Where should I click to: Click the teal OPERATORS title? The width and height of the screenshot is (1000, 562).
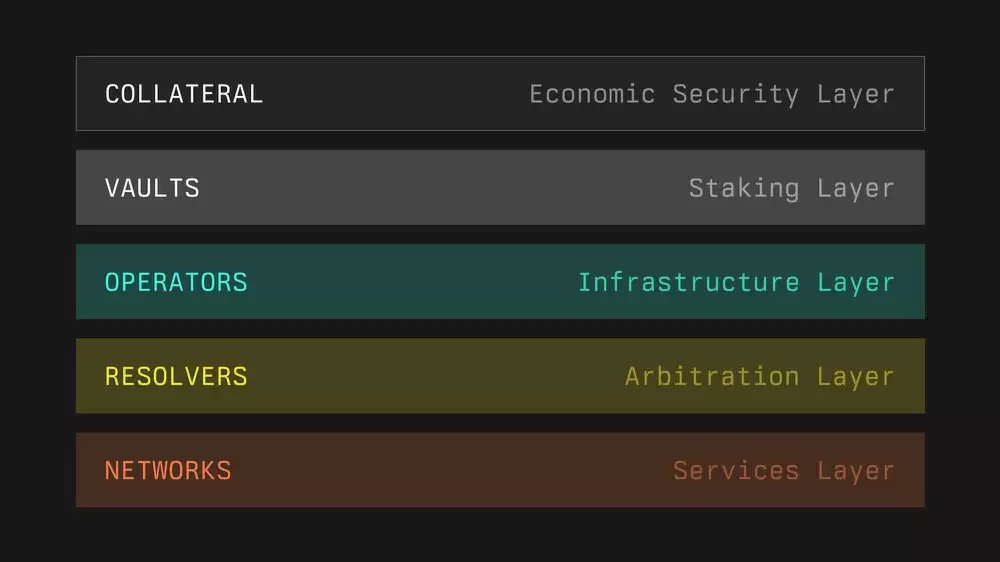176,282
